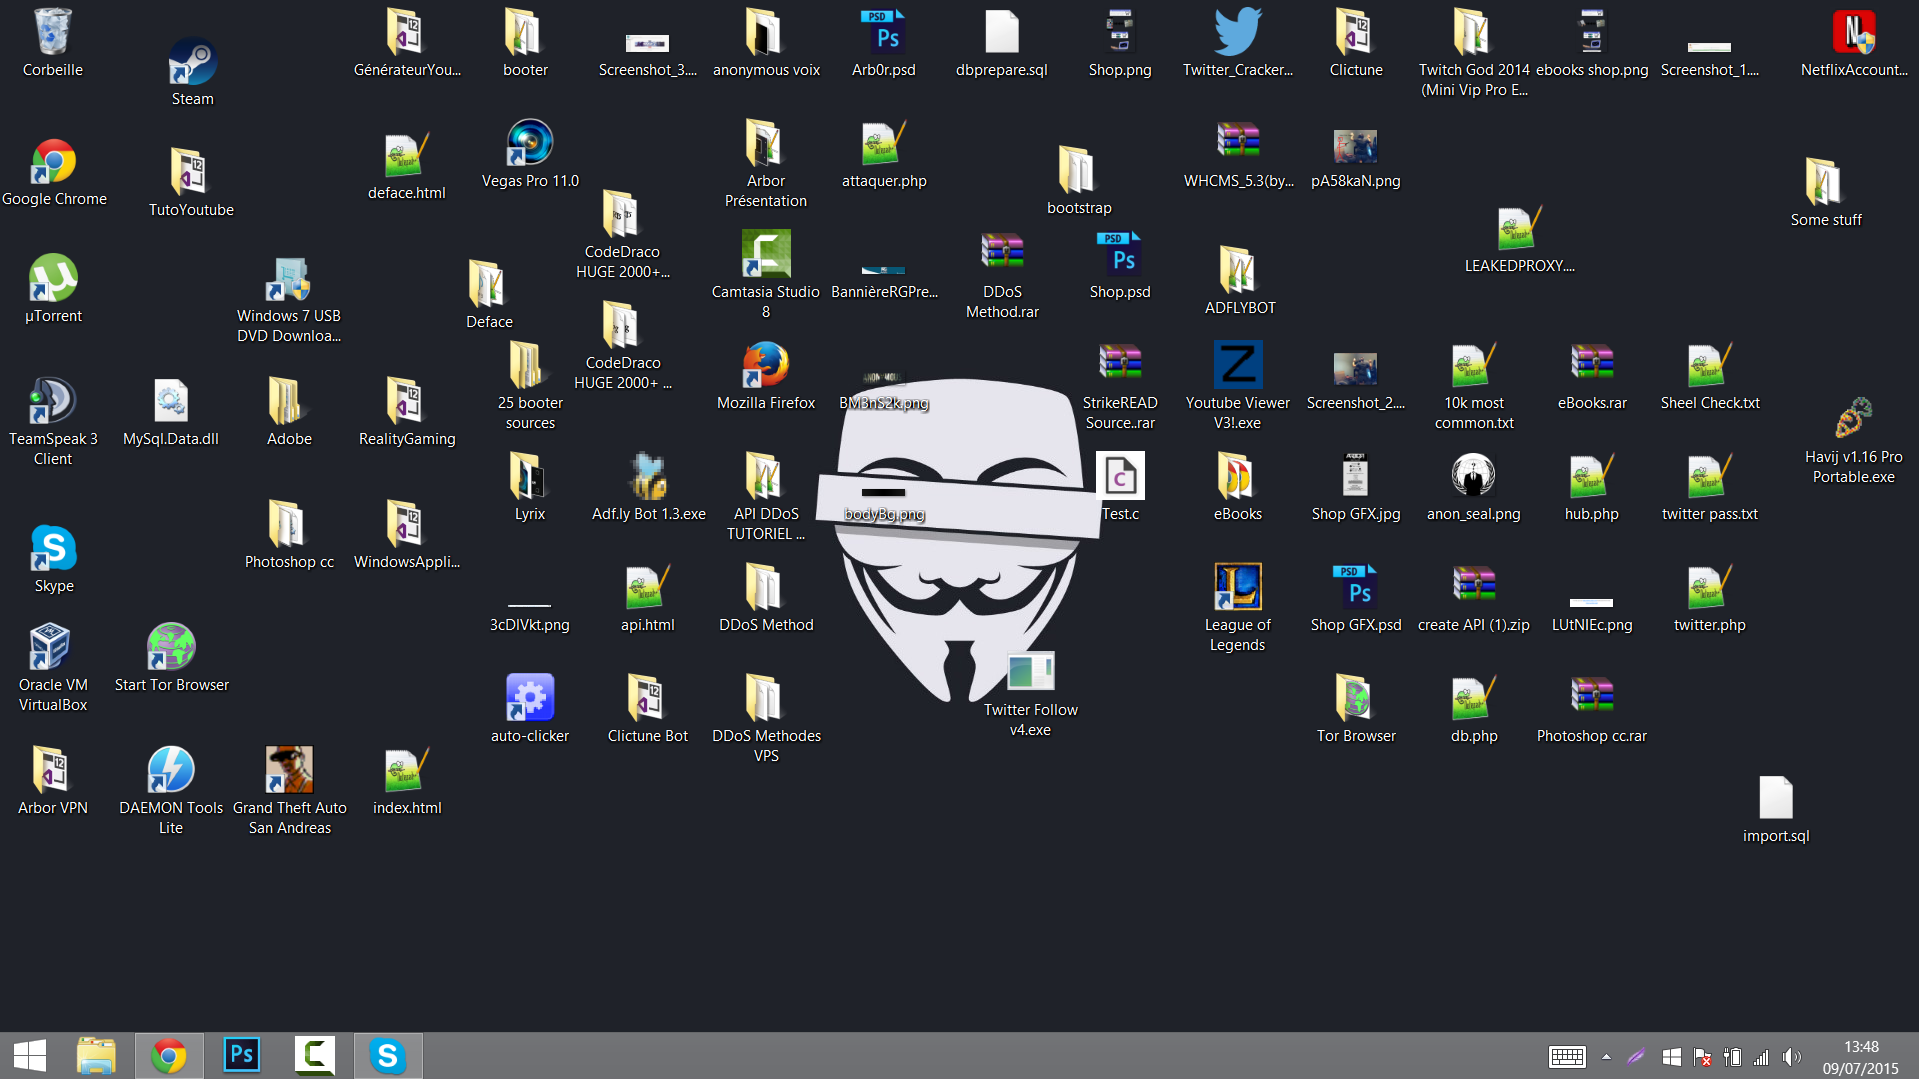Open the eBooks.rar archive
Image resolution: width=1919 pixels, height=1079 pixels.
(1592, 376)
